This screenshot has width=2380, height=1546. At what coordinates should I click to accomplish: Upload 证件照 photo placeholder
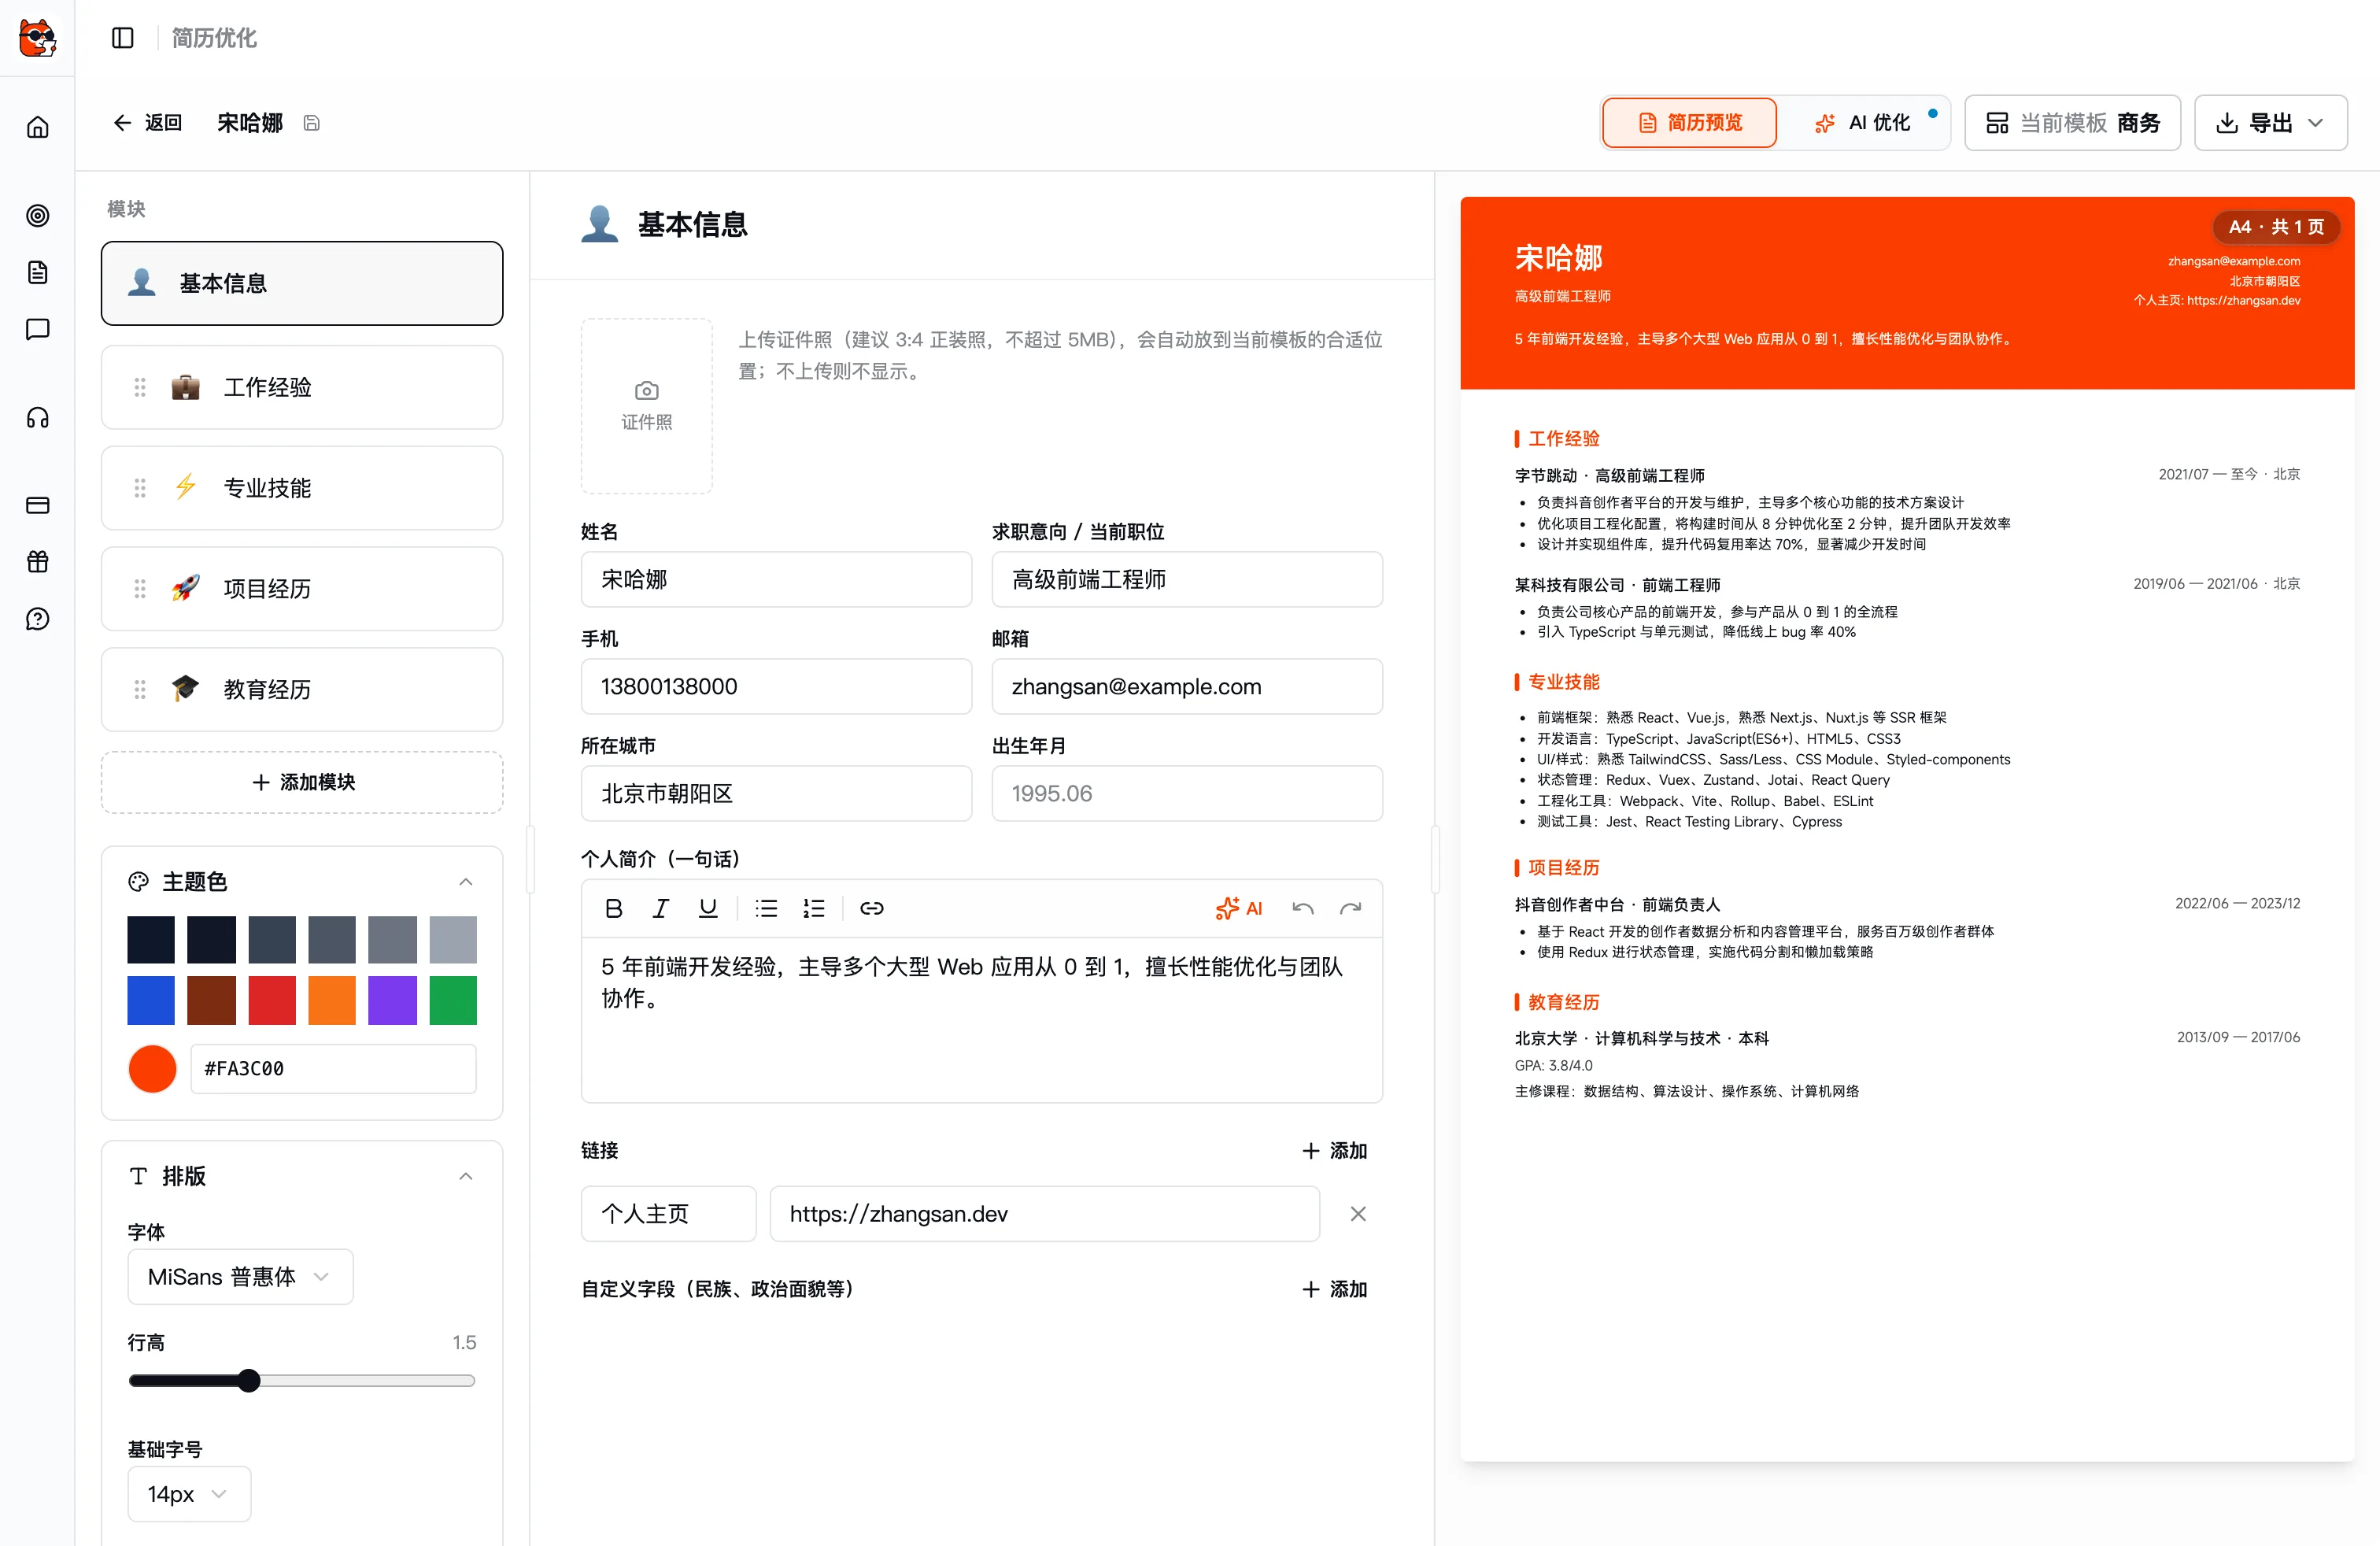[x=647, y=406]
